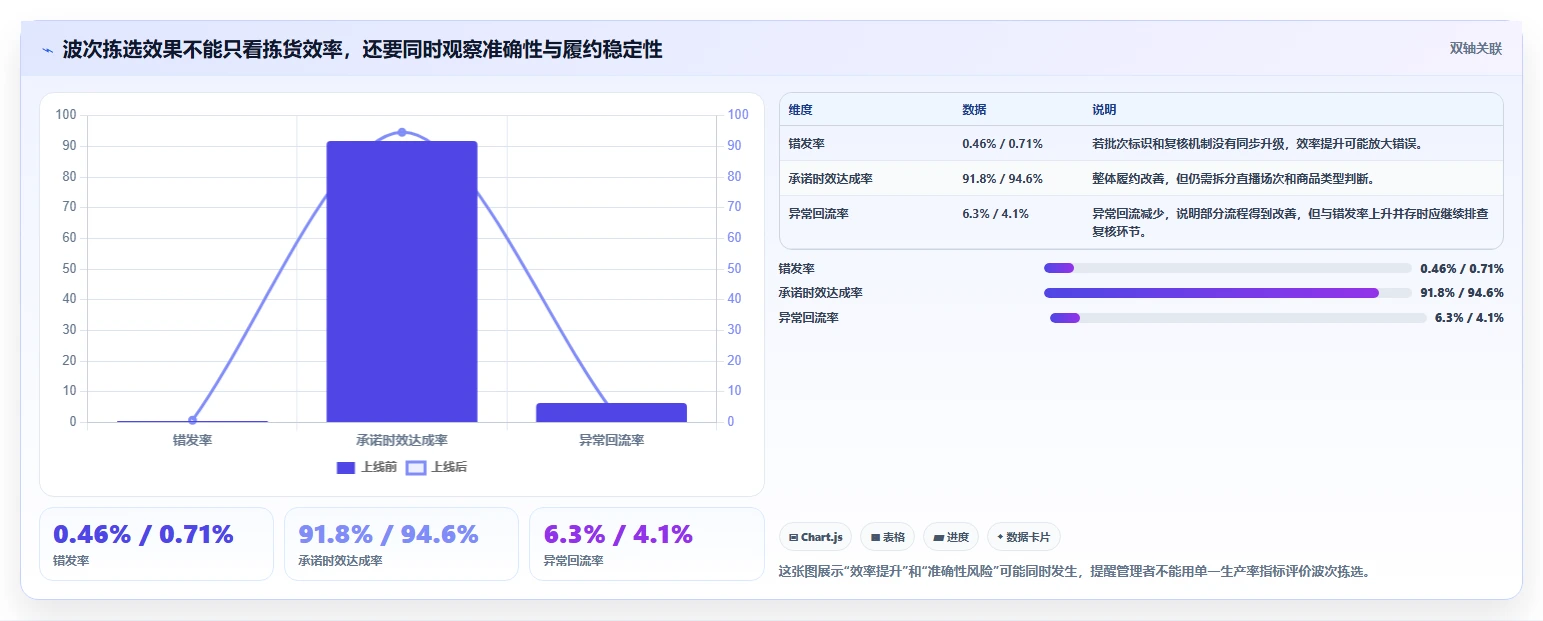The image size is (1543, 621).
Task: Click the lightning icon beside the title
Action: [47, 49]
